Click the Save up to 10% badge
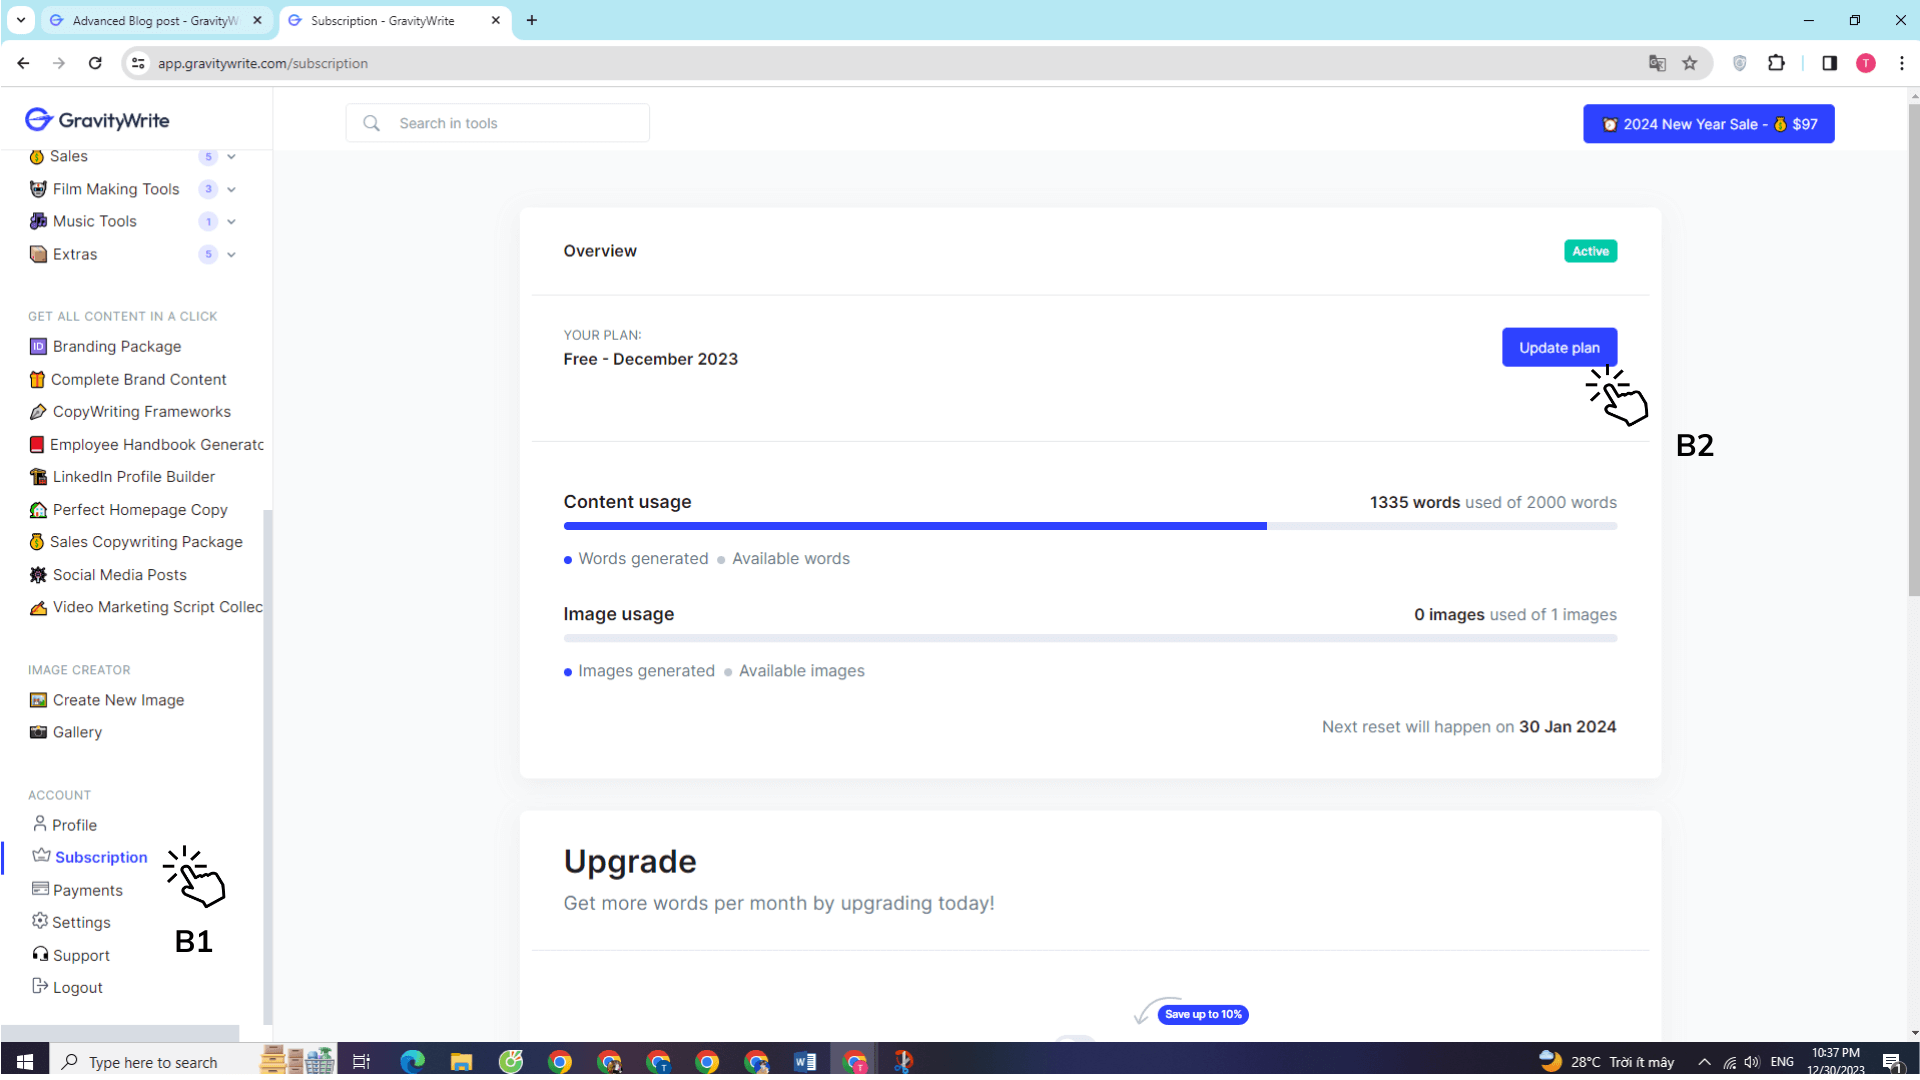 (1203, 1014)
